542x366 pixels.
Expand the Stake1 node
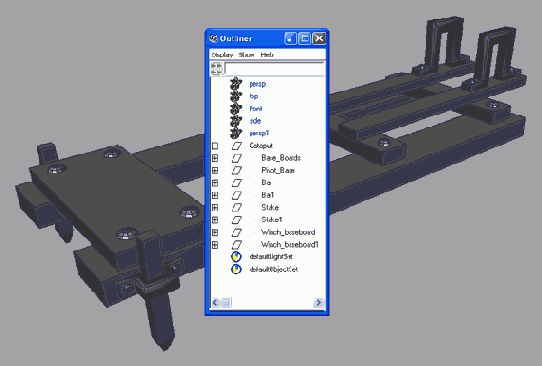click(215, 220)
